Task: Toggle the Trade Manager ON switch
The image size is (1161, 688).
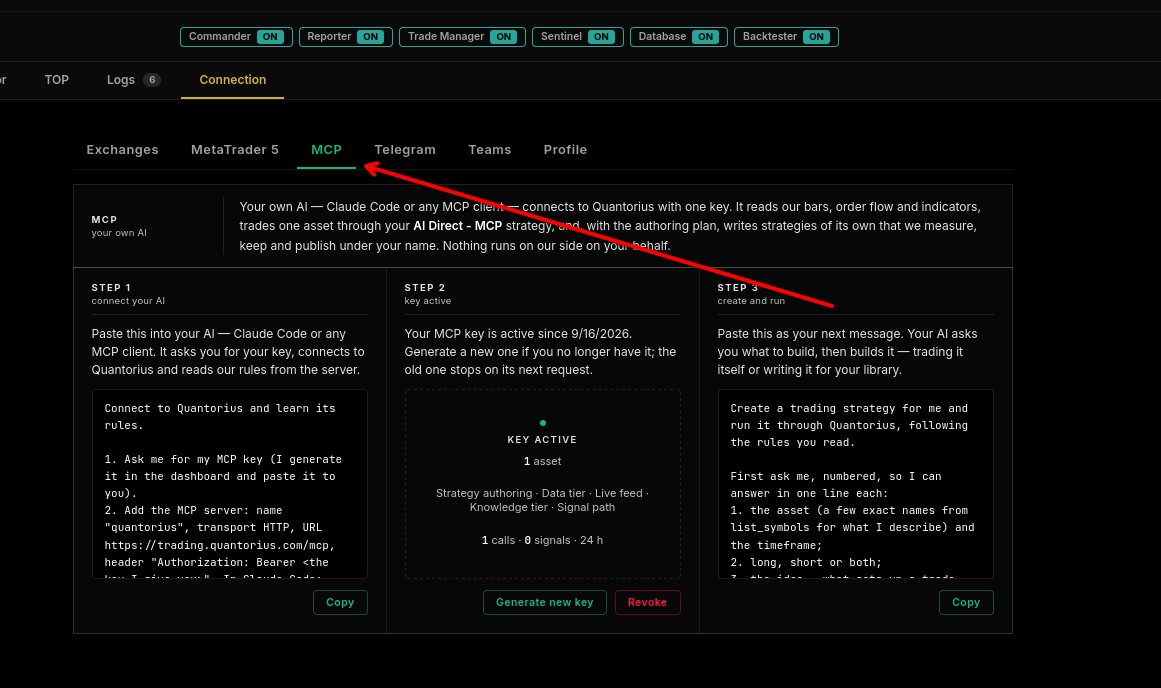Action: click(503, 37)
